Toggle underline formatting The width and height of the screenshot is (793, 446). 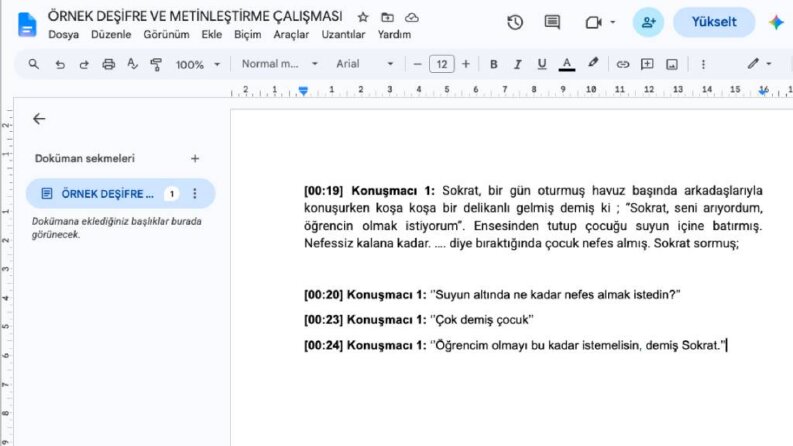click(542, 64)
